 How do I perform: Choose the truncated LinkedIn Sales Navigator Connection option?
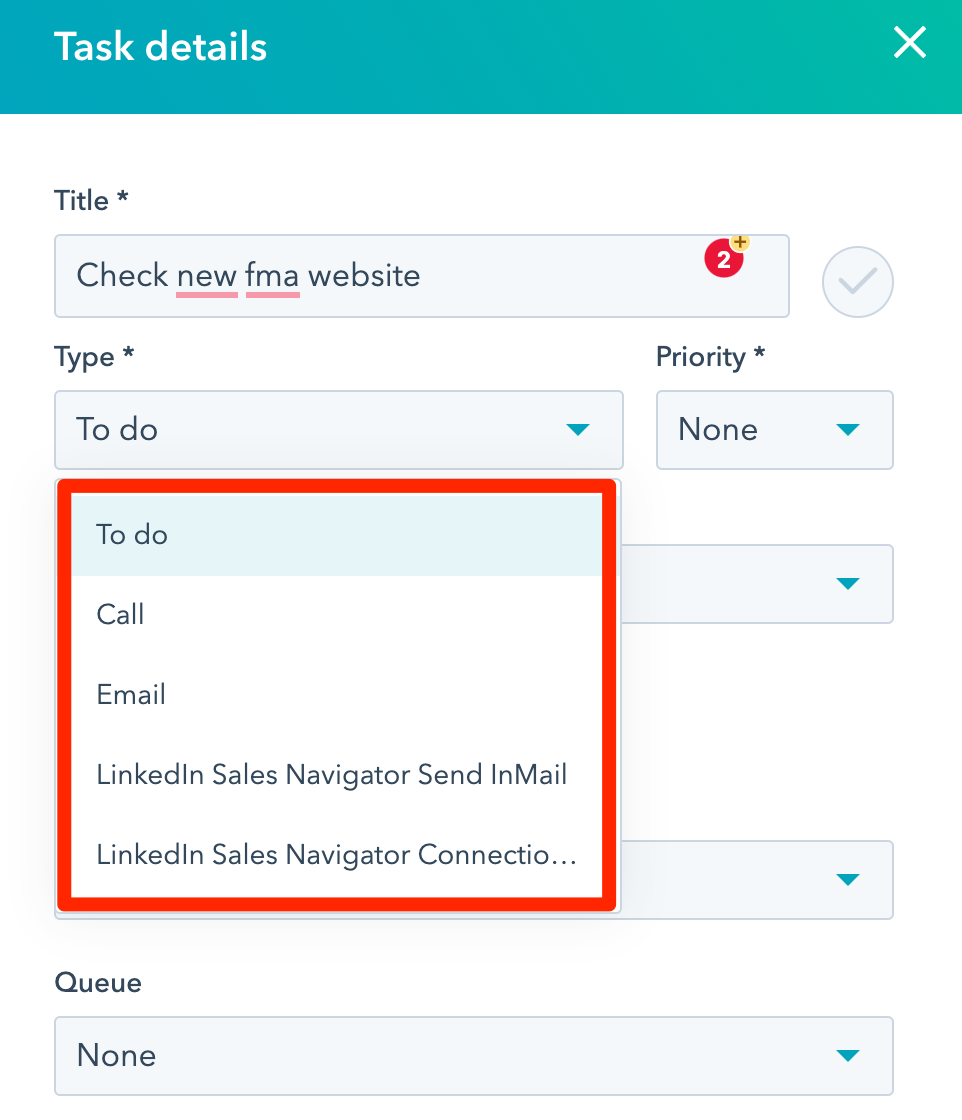[x=336, y=855]
